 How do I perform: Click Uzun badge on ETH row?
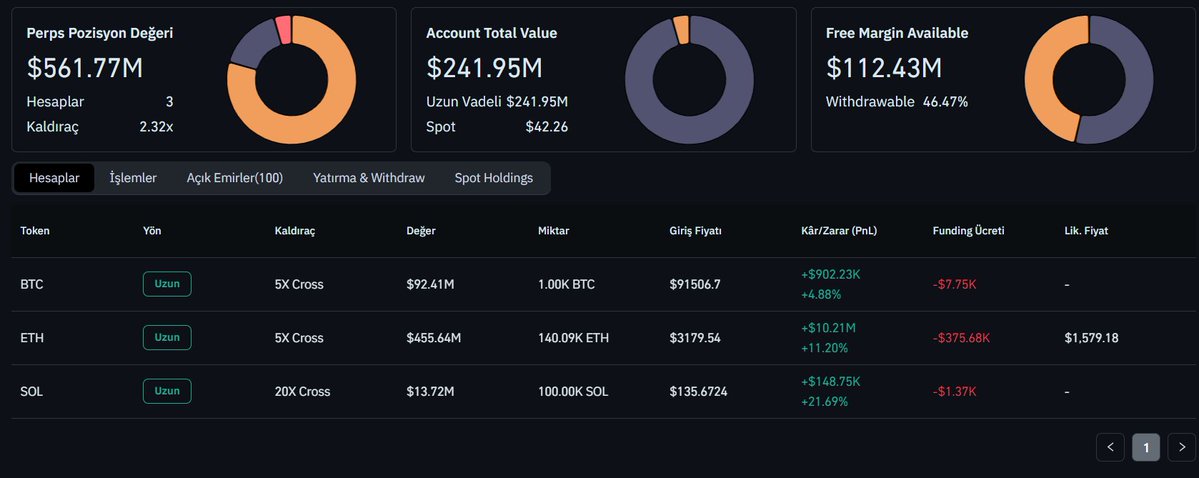[167, 338]
